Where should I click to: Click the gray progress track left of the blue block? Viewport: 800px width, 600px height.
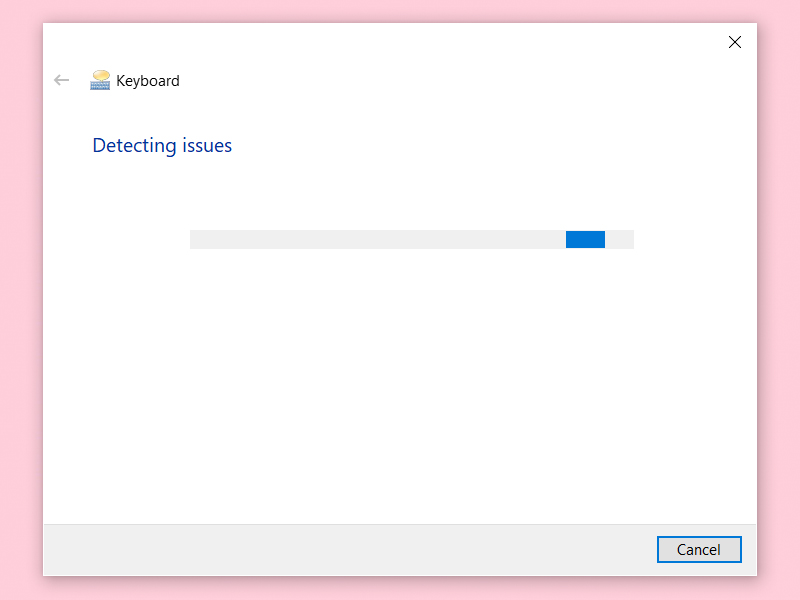point(370,239)
